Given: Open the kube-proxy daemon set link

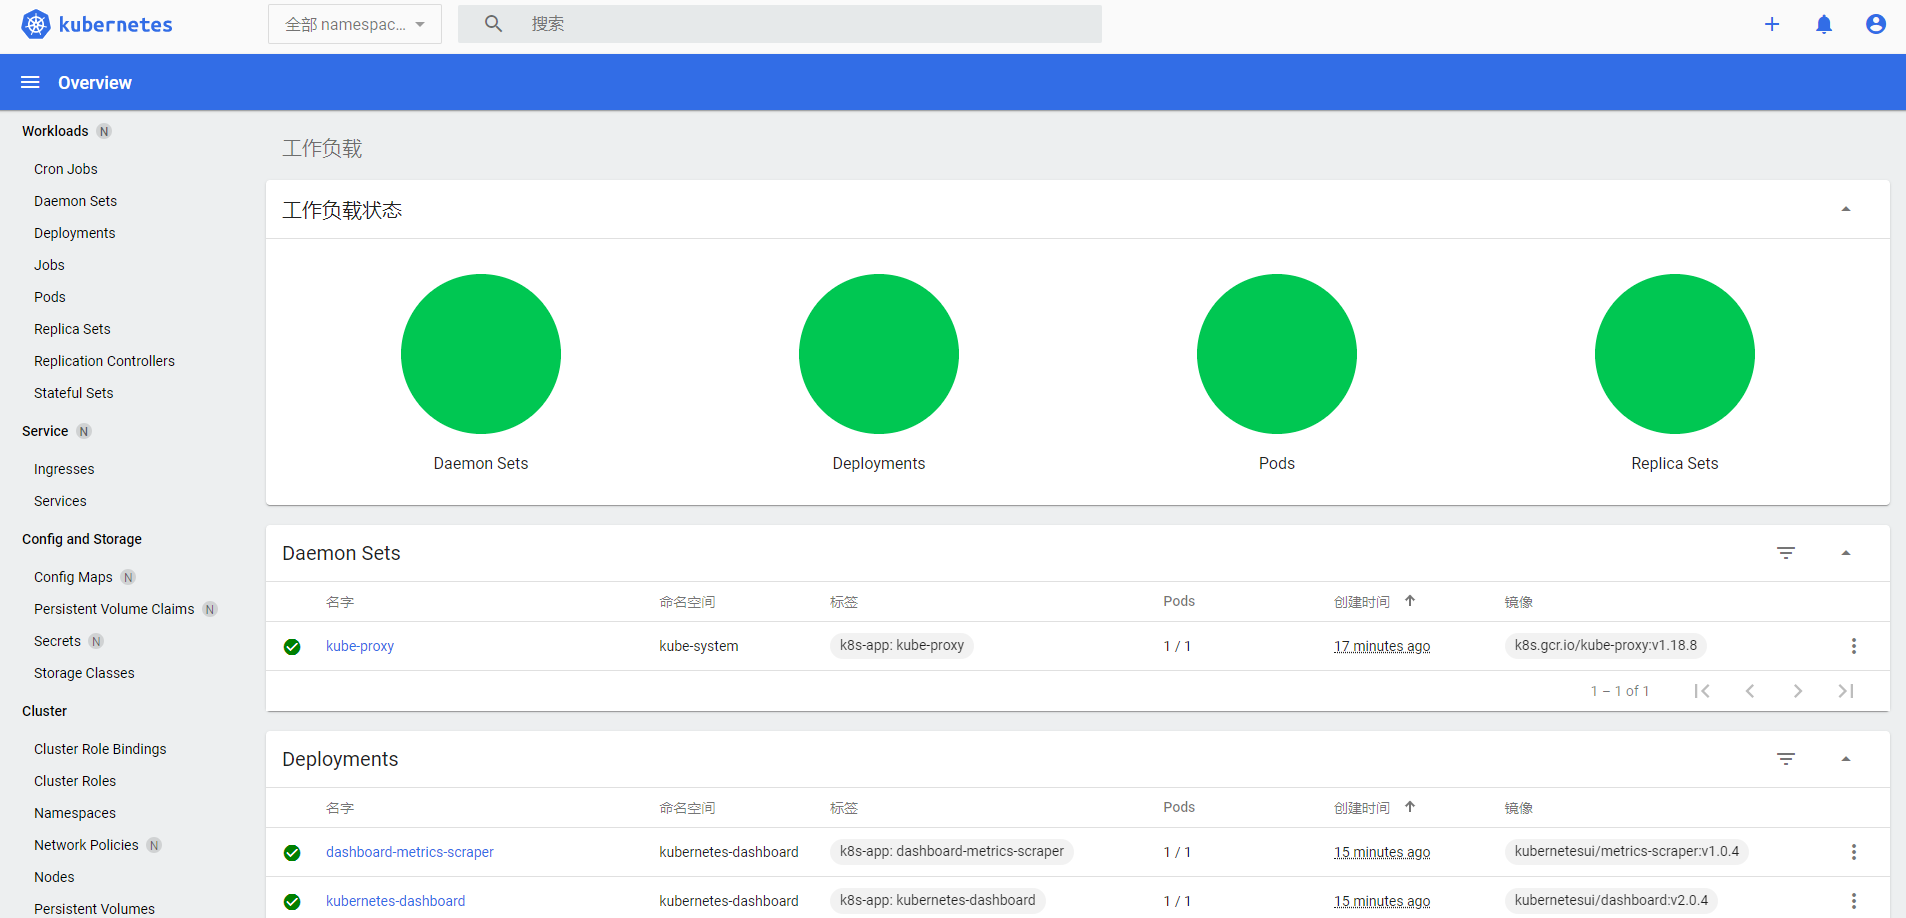Looking at the screenshot, I should click(x=360, y=646).
